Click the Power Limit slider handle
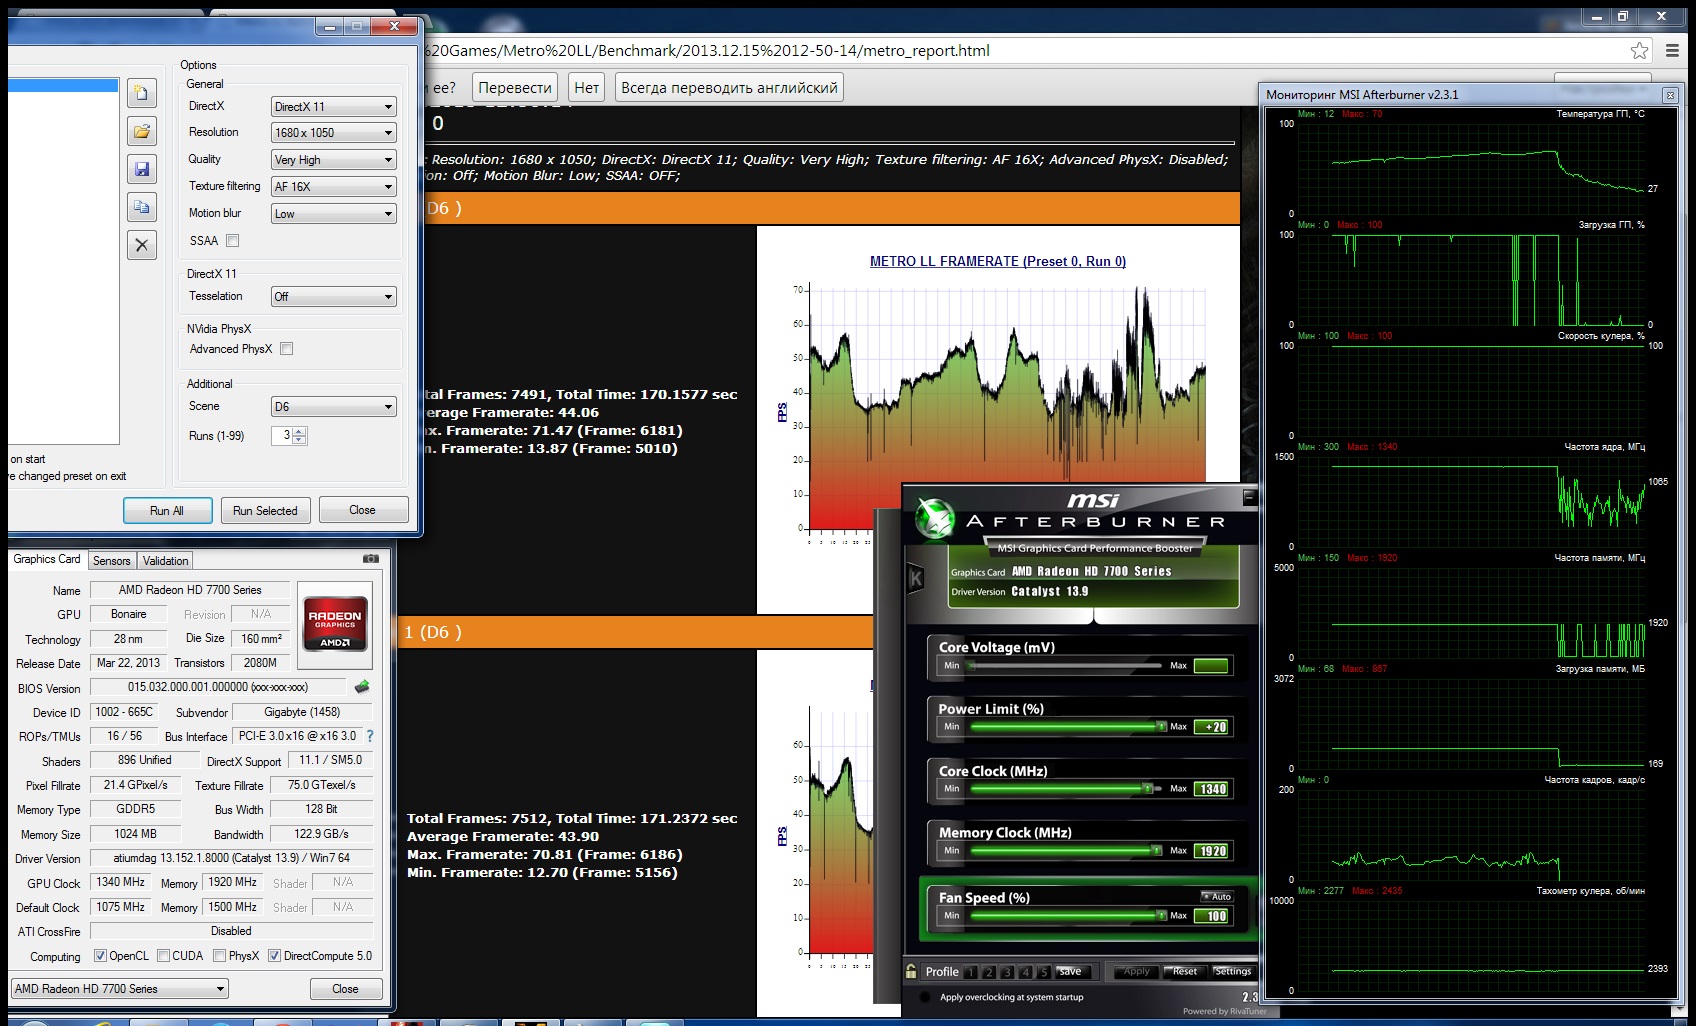The height and width of the screenshot is (1026, 1696). (1161, 727)
